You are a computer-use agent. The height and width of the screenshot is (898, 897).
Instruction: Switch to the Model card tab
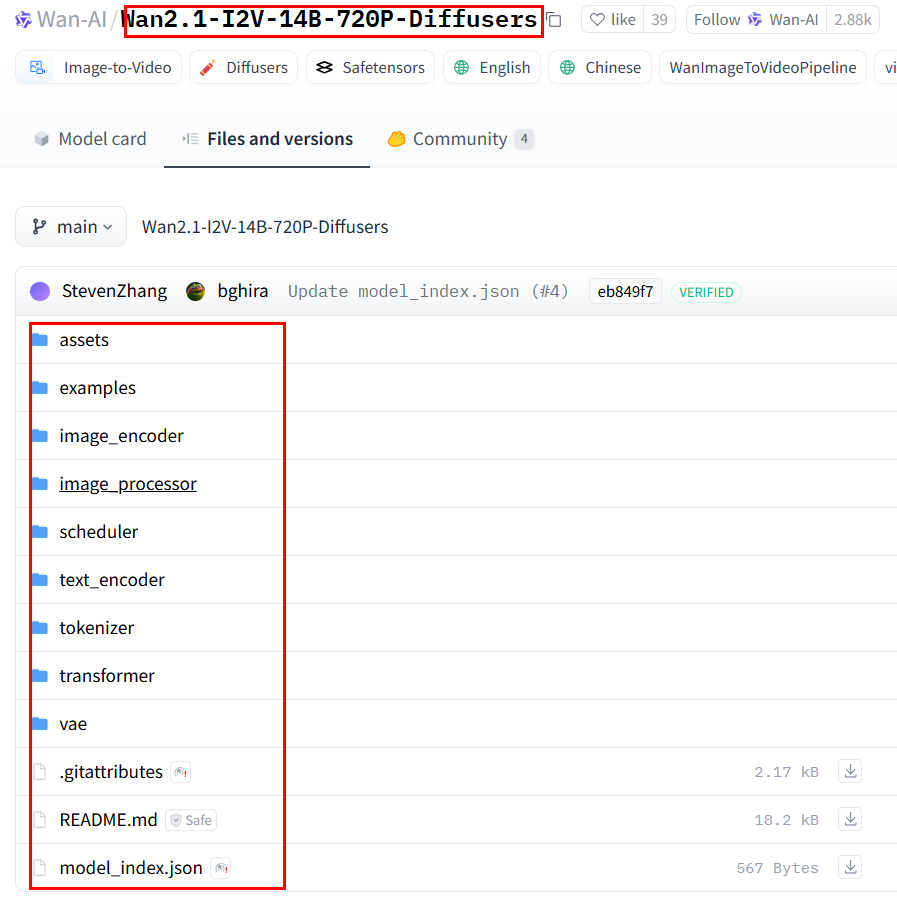pyautogui.click(x=90, y=139)
